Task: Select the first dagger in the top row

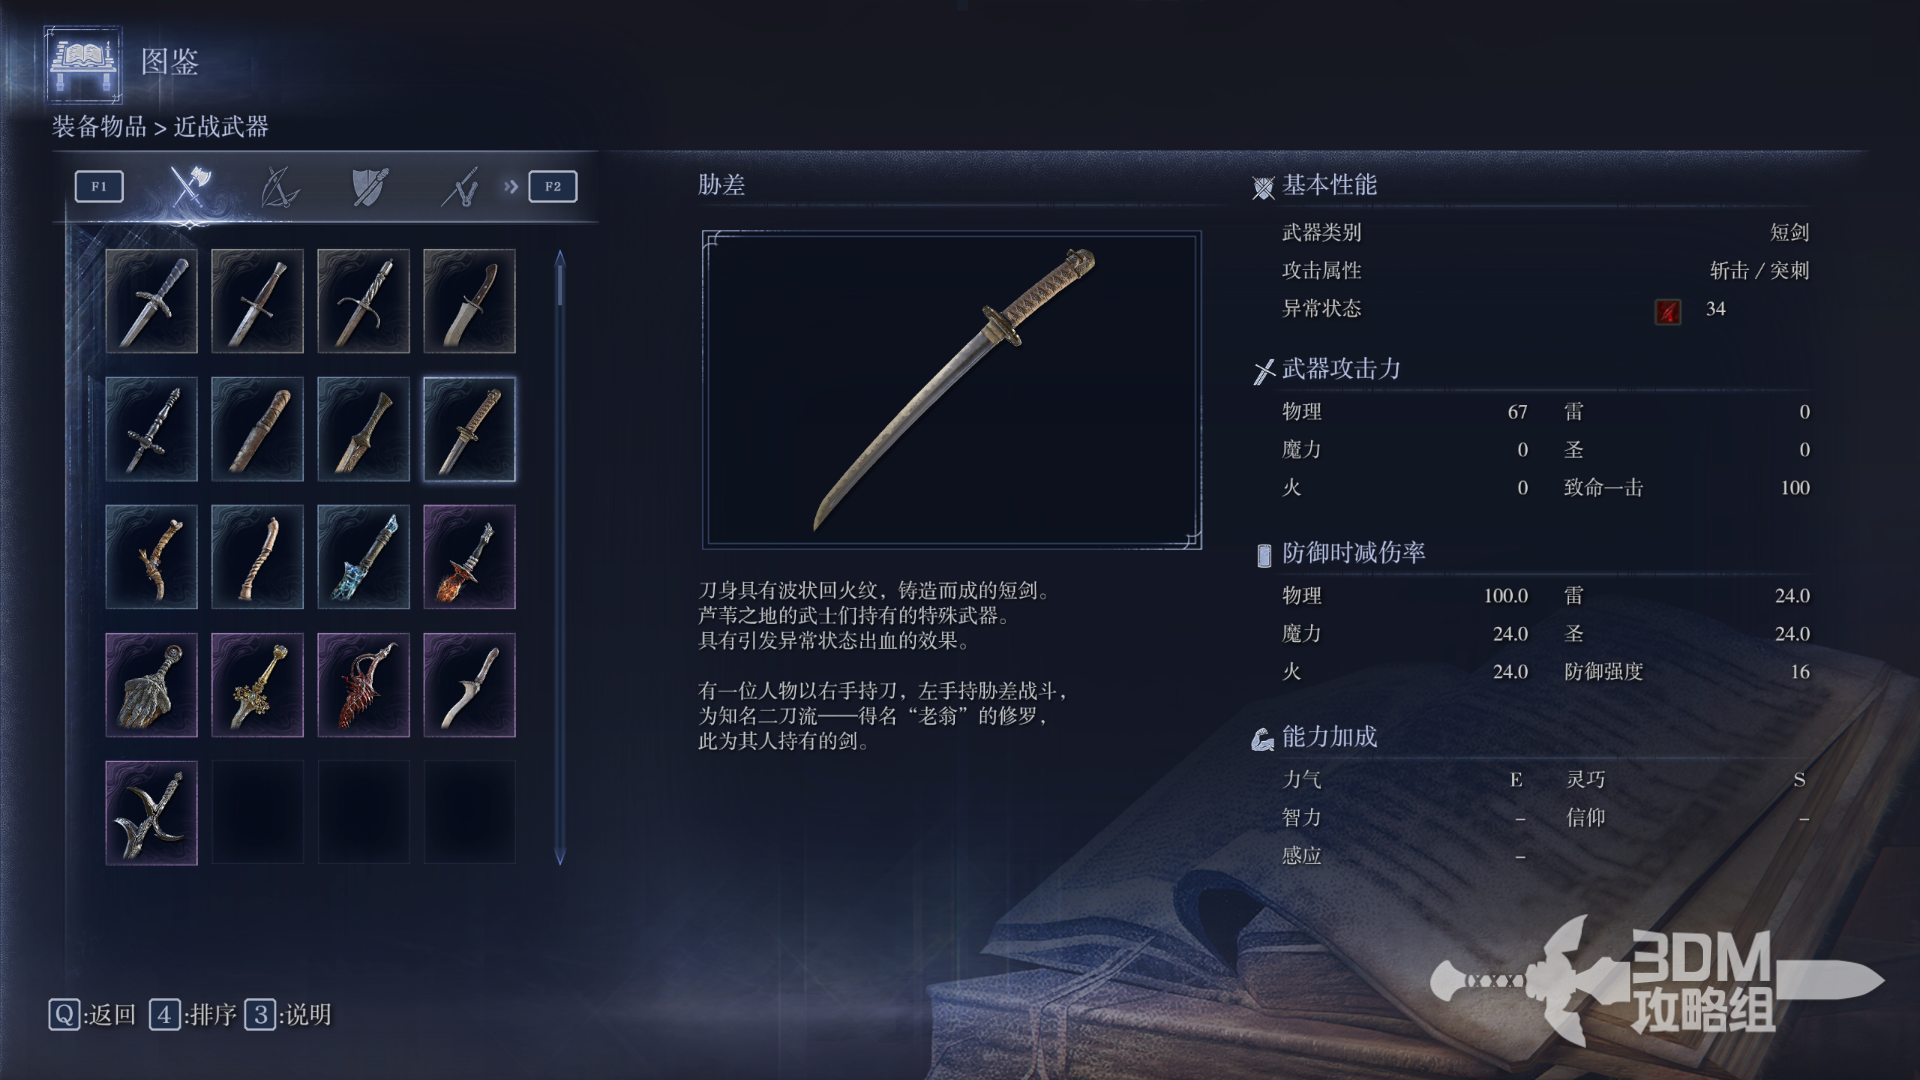Action: click(151, 301)
